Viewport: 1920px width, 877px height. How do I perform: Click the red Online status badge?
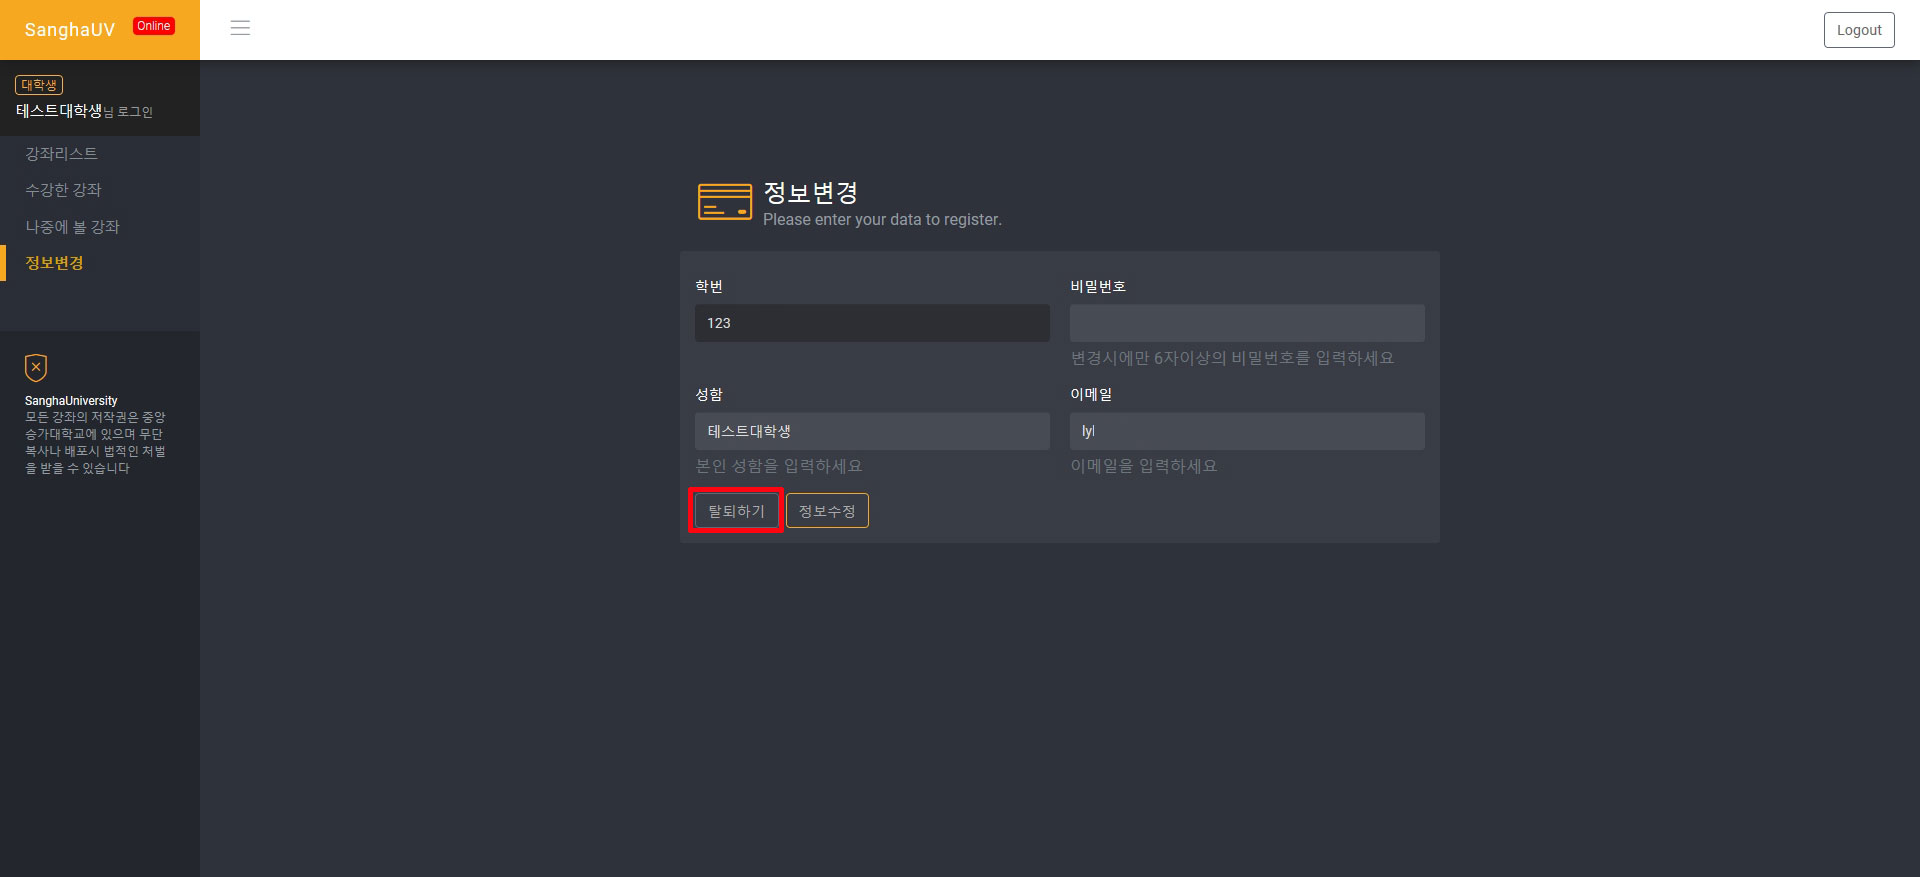coord(153,26)
